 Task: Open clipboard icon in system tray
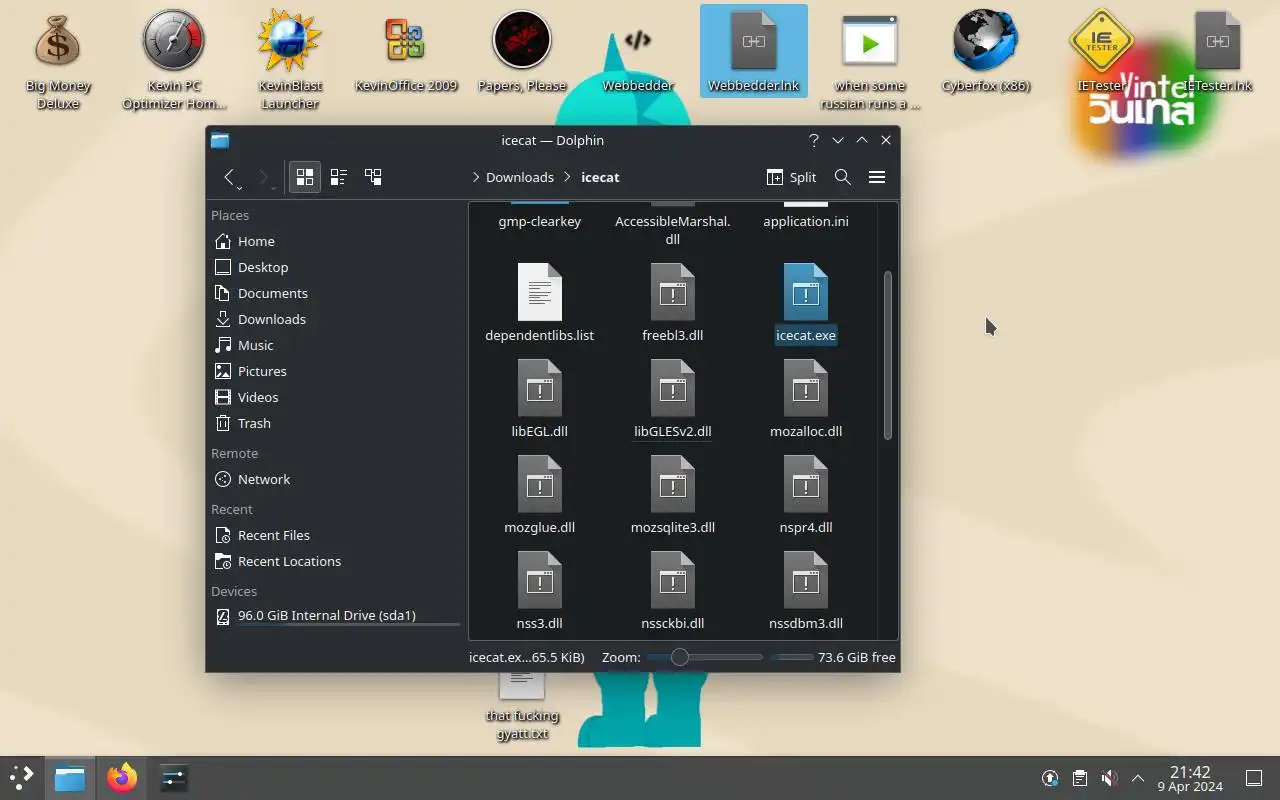pos(1080,778)
